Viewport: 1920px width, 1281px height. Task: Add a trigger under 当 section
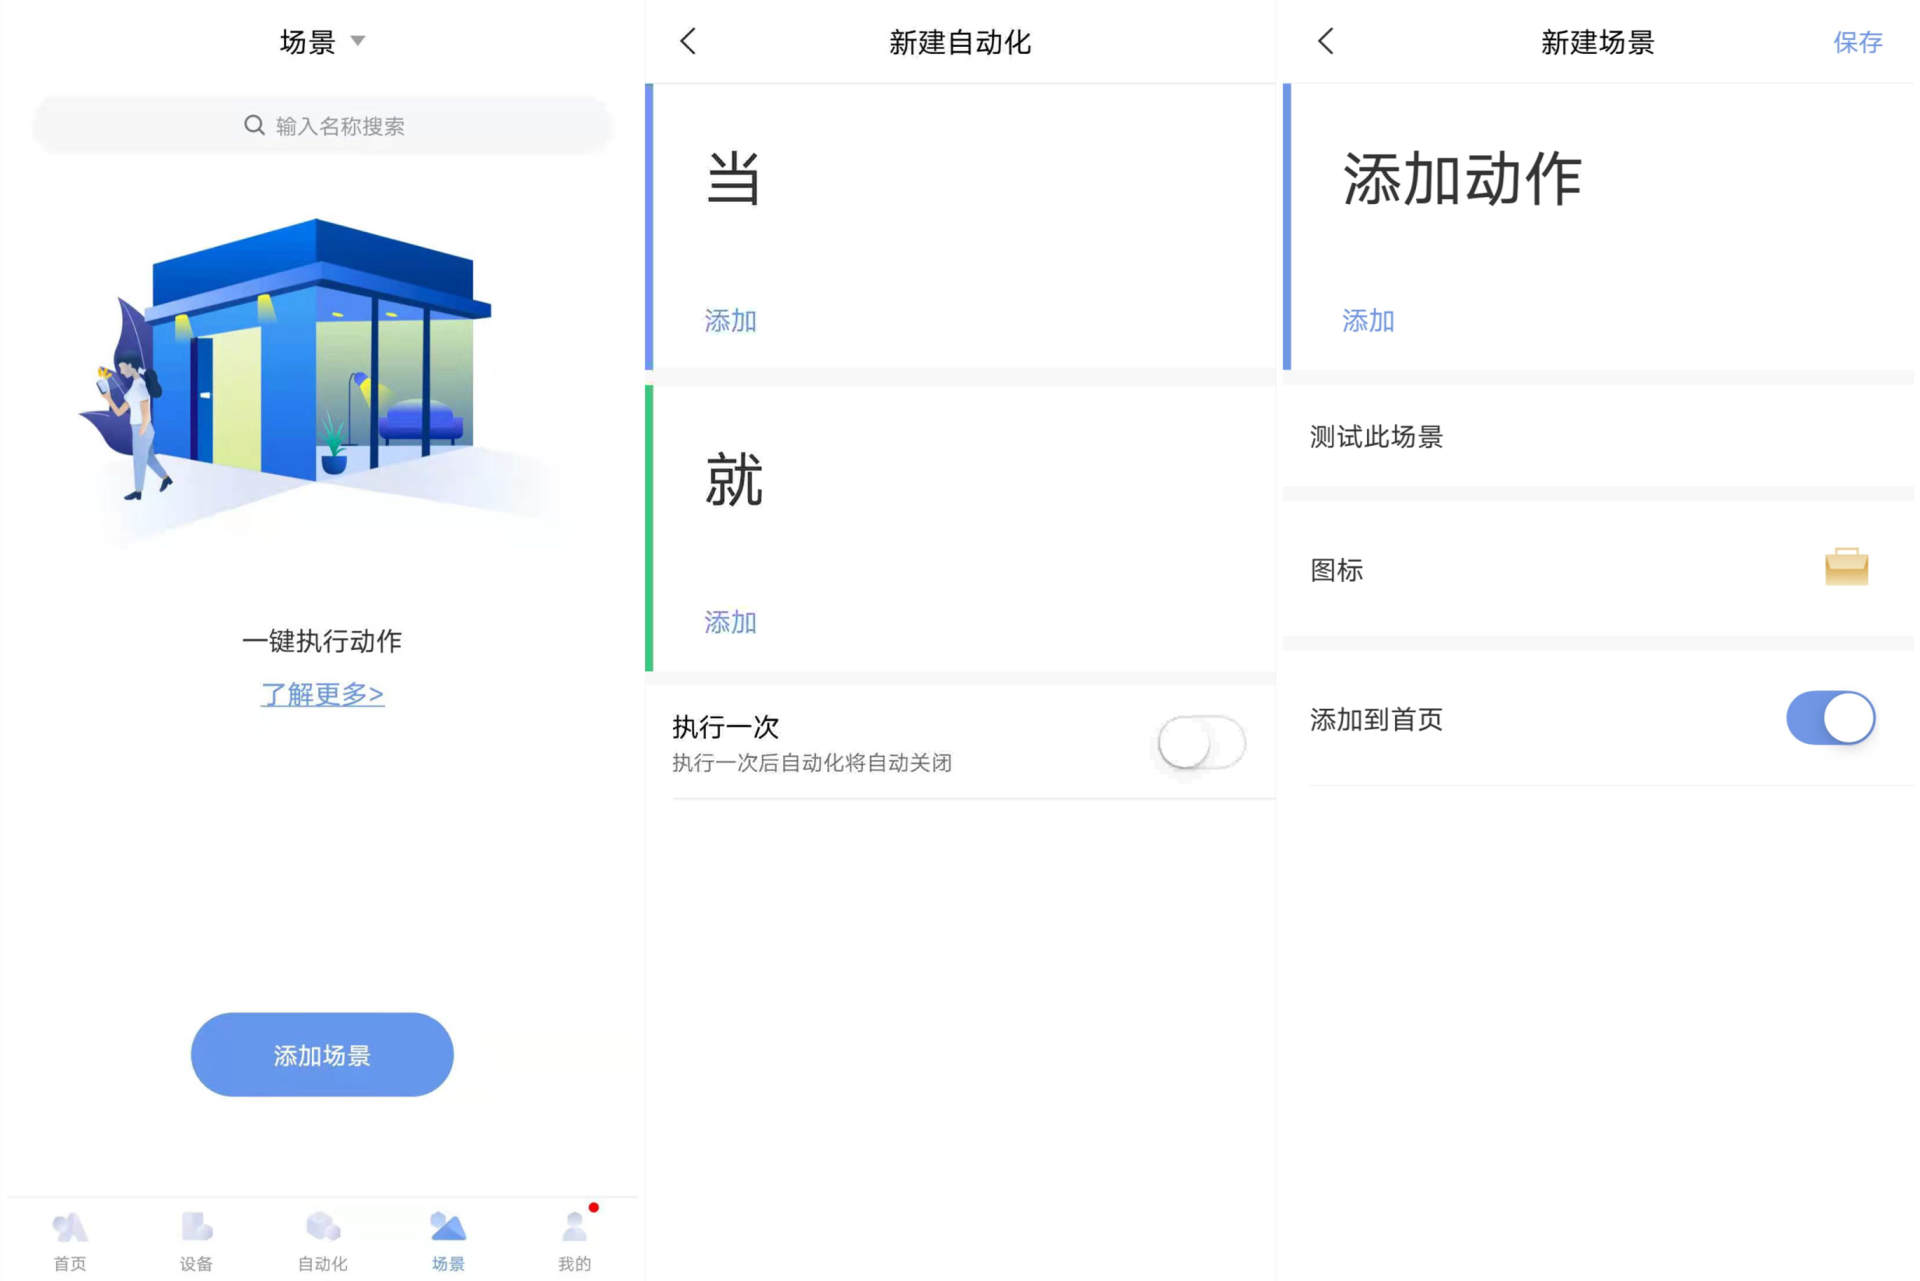click(x=730, y=320)
